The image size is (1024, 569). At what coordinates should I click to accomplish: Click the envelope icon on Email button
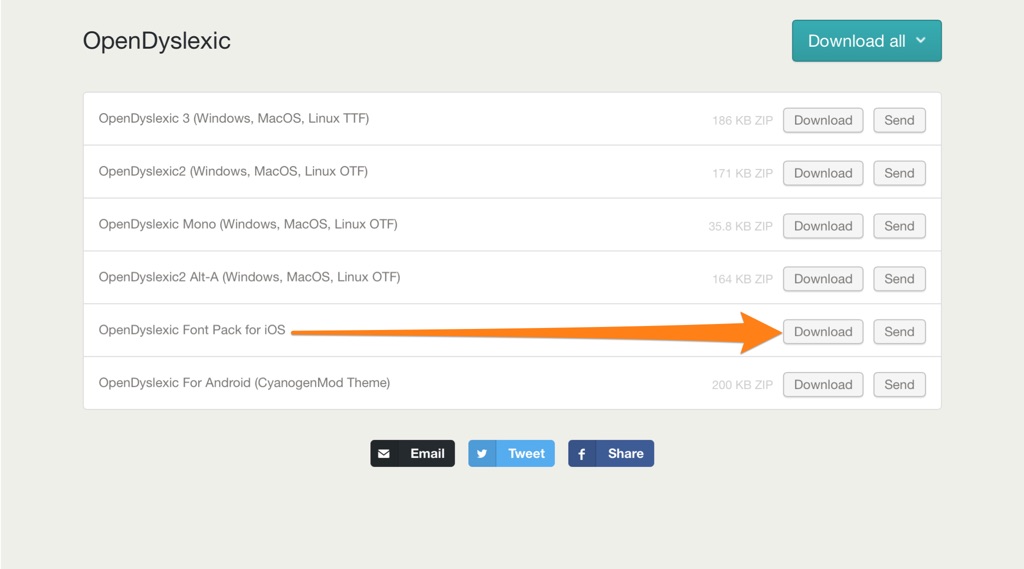[384, 454]
